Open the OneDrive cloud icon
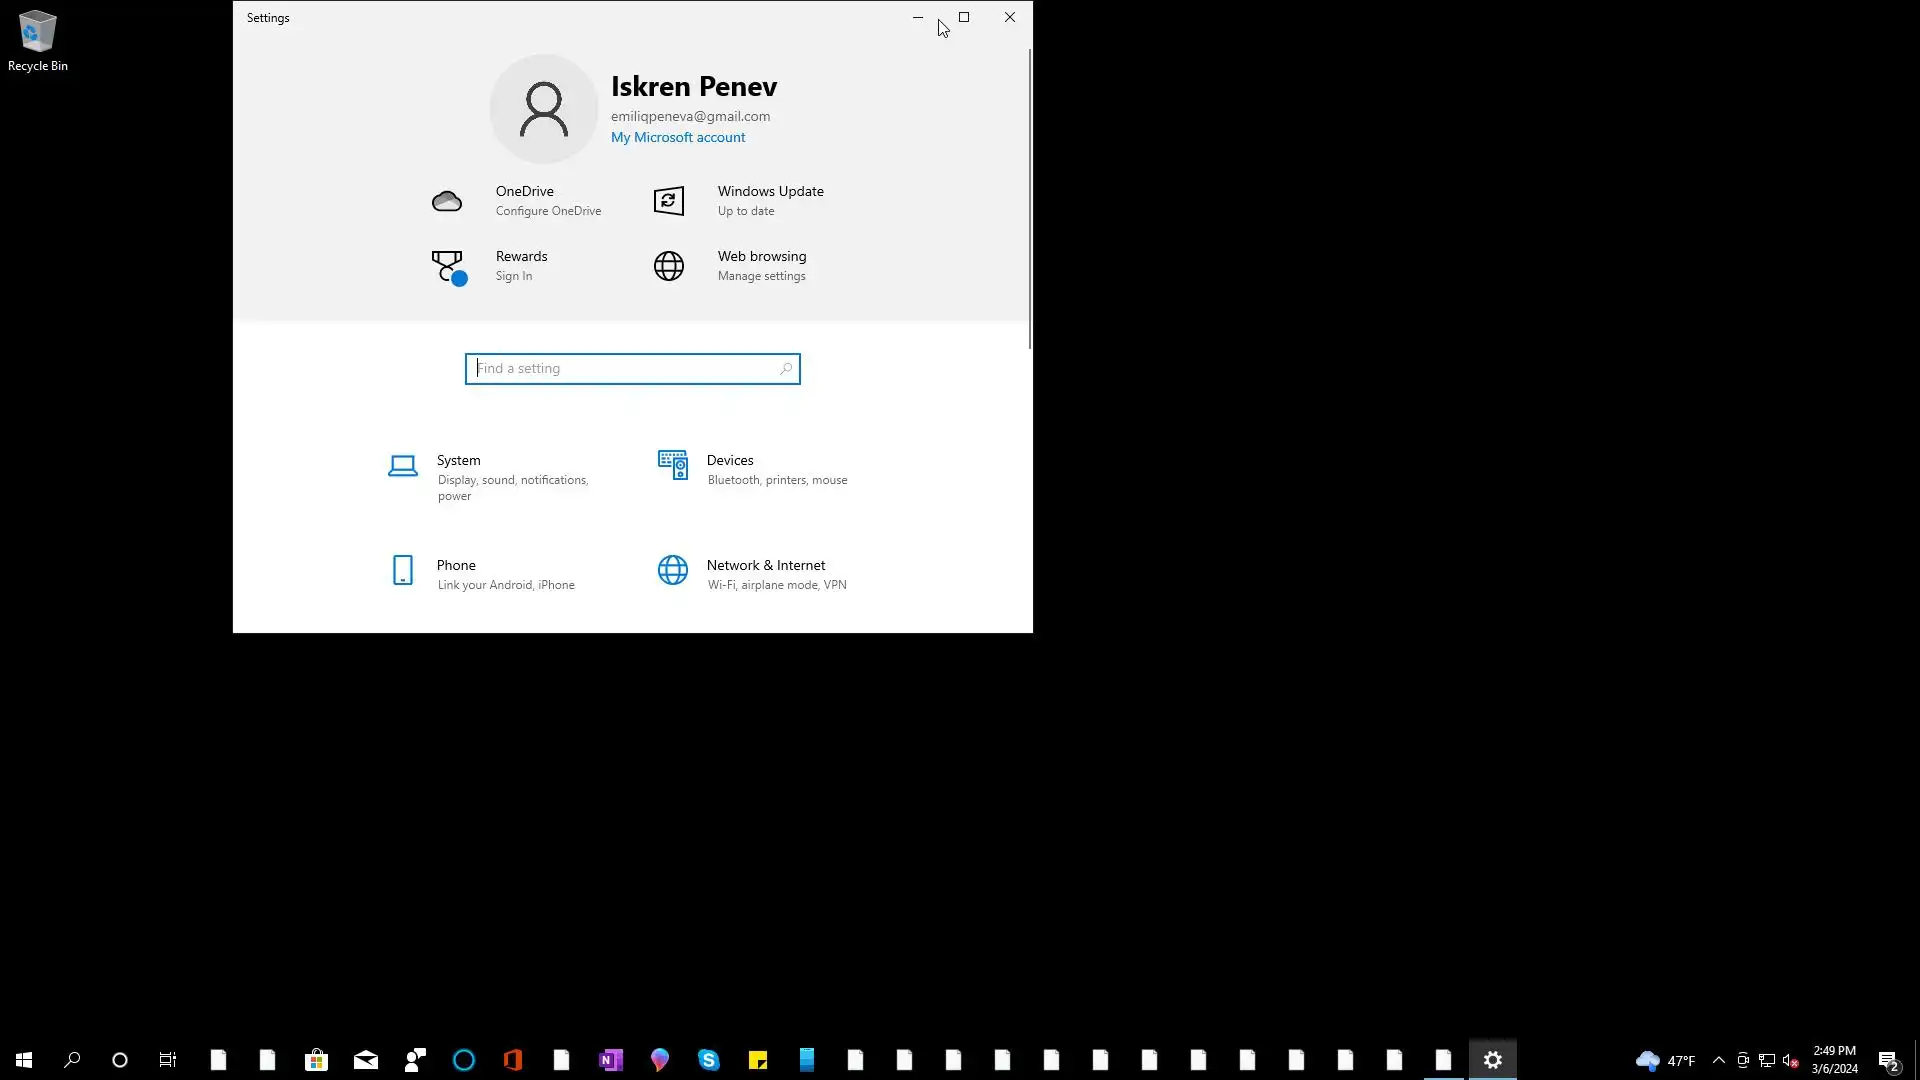The width and height of the screenshot is (1920, 1080). pos(447,201)
